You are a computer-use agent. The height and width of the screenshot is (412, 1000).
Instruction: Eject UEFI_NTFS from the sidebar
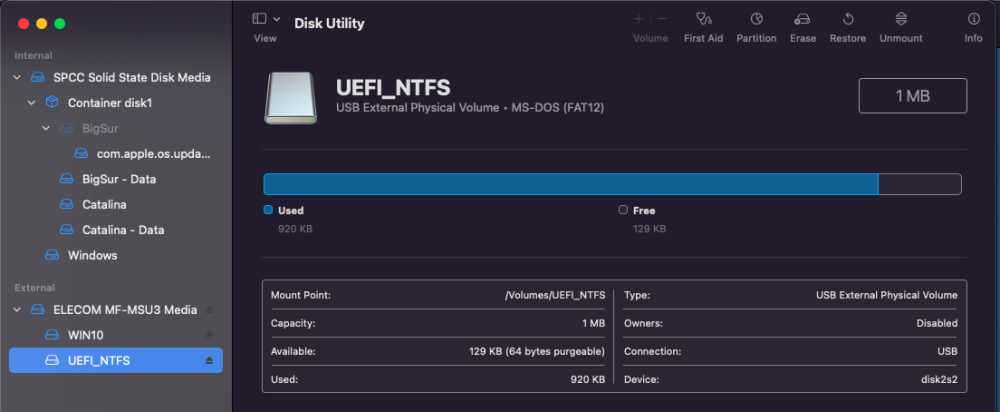point(209,361)
